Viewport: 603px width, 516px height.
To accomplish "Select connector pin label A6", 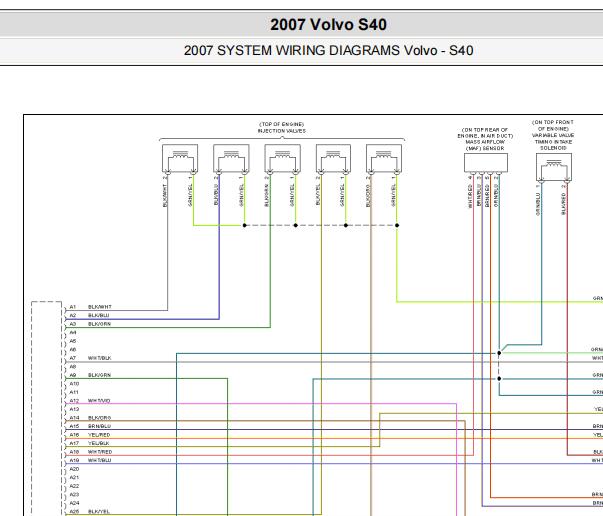I will coord(73,350).
